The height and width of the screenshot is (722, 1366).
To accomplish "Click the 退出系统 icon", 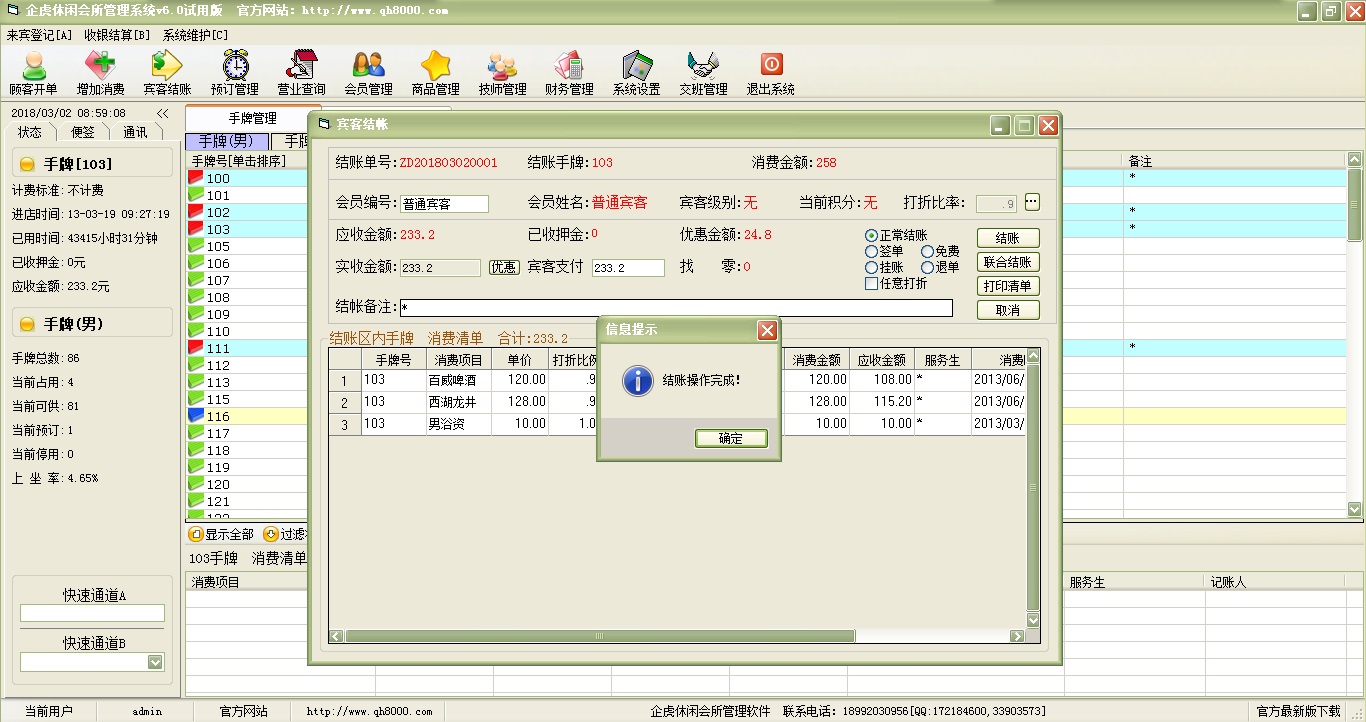I will [x=770, y=66].
